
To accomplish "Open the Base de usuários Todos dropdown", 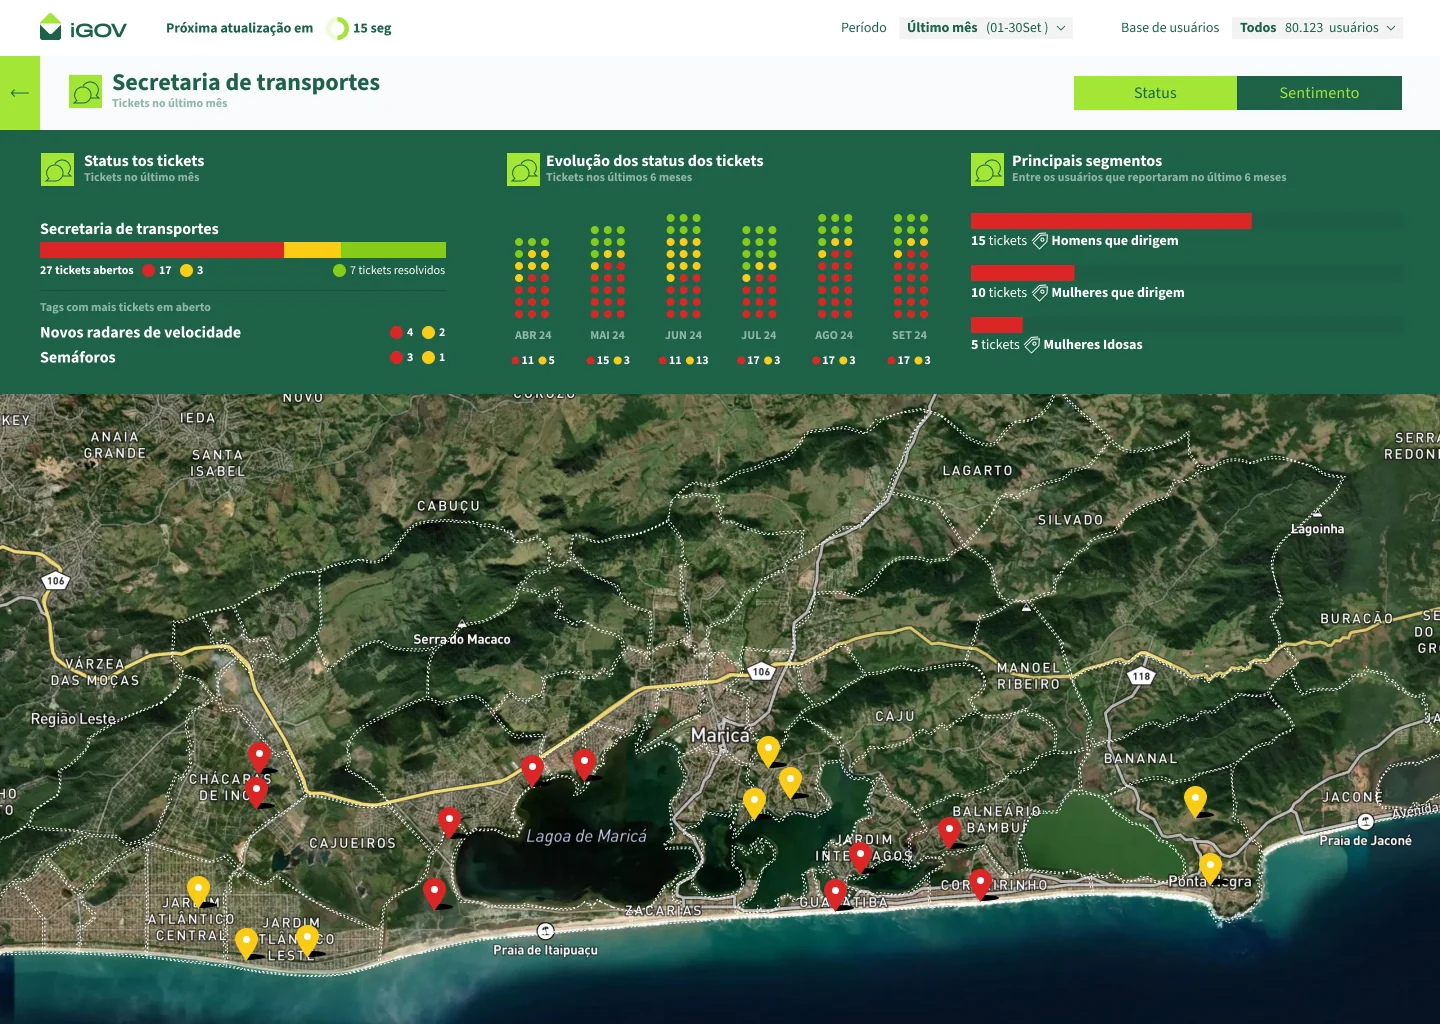I will (x=1317, y=28).
